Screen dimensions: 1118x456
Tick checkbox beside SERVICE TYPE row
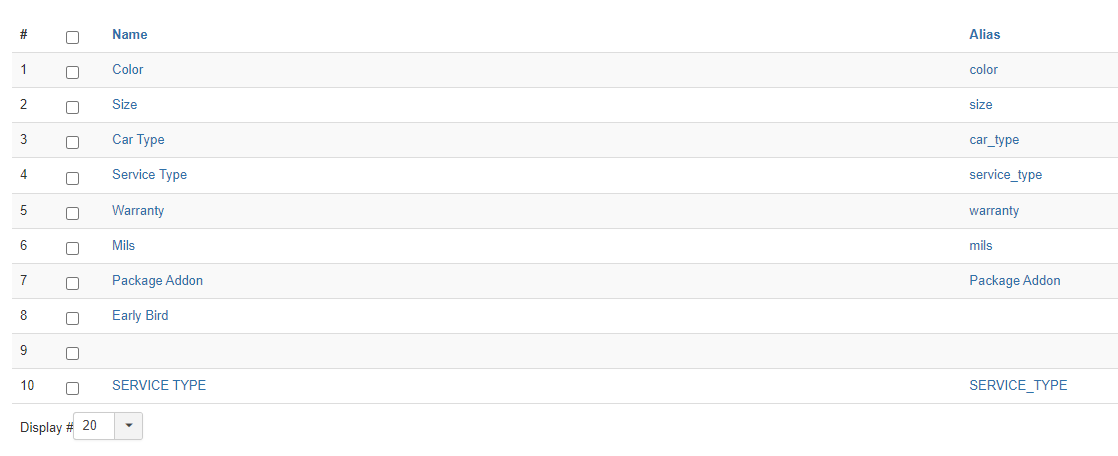coord(72,388)
